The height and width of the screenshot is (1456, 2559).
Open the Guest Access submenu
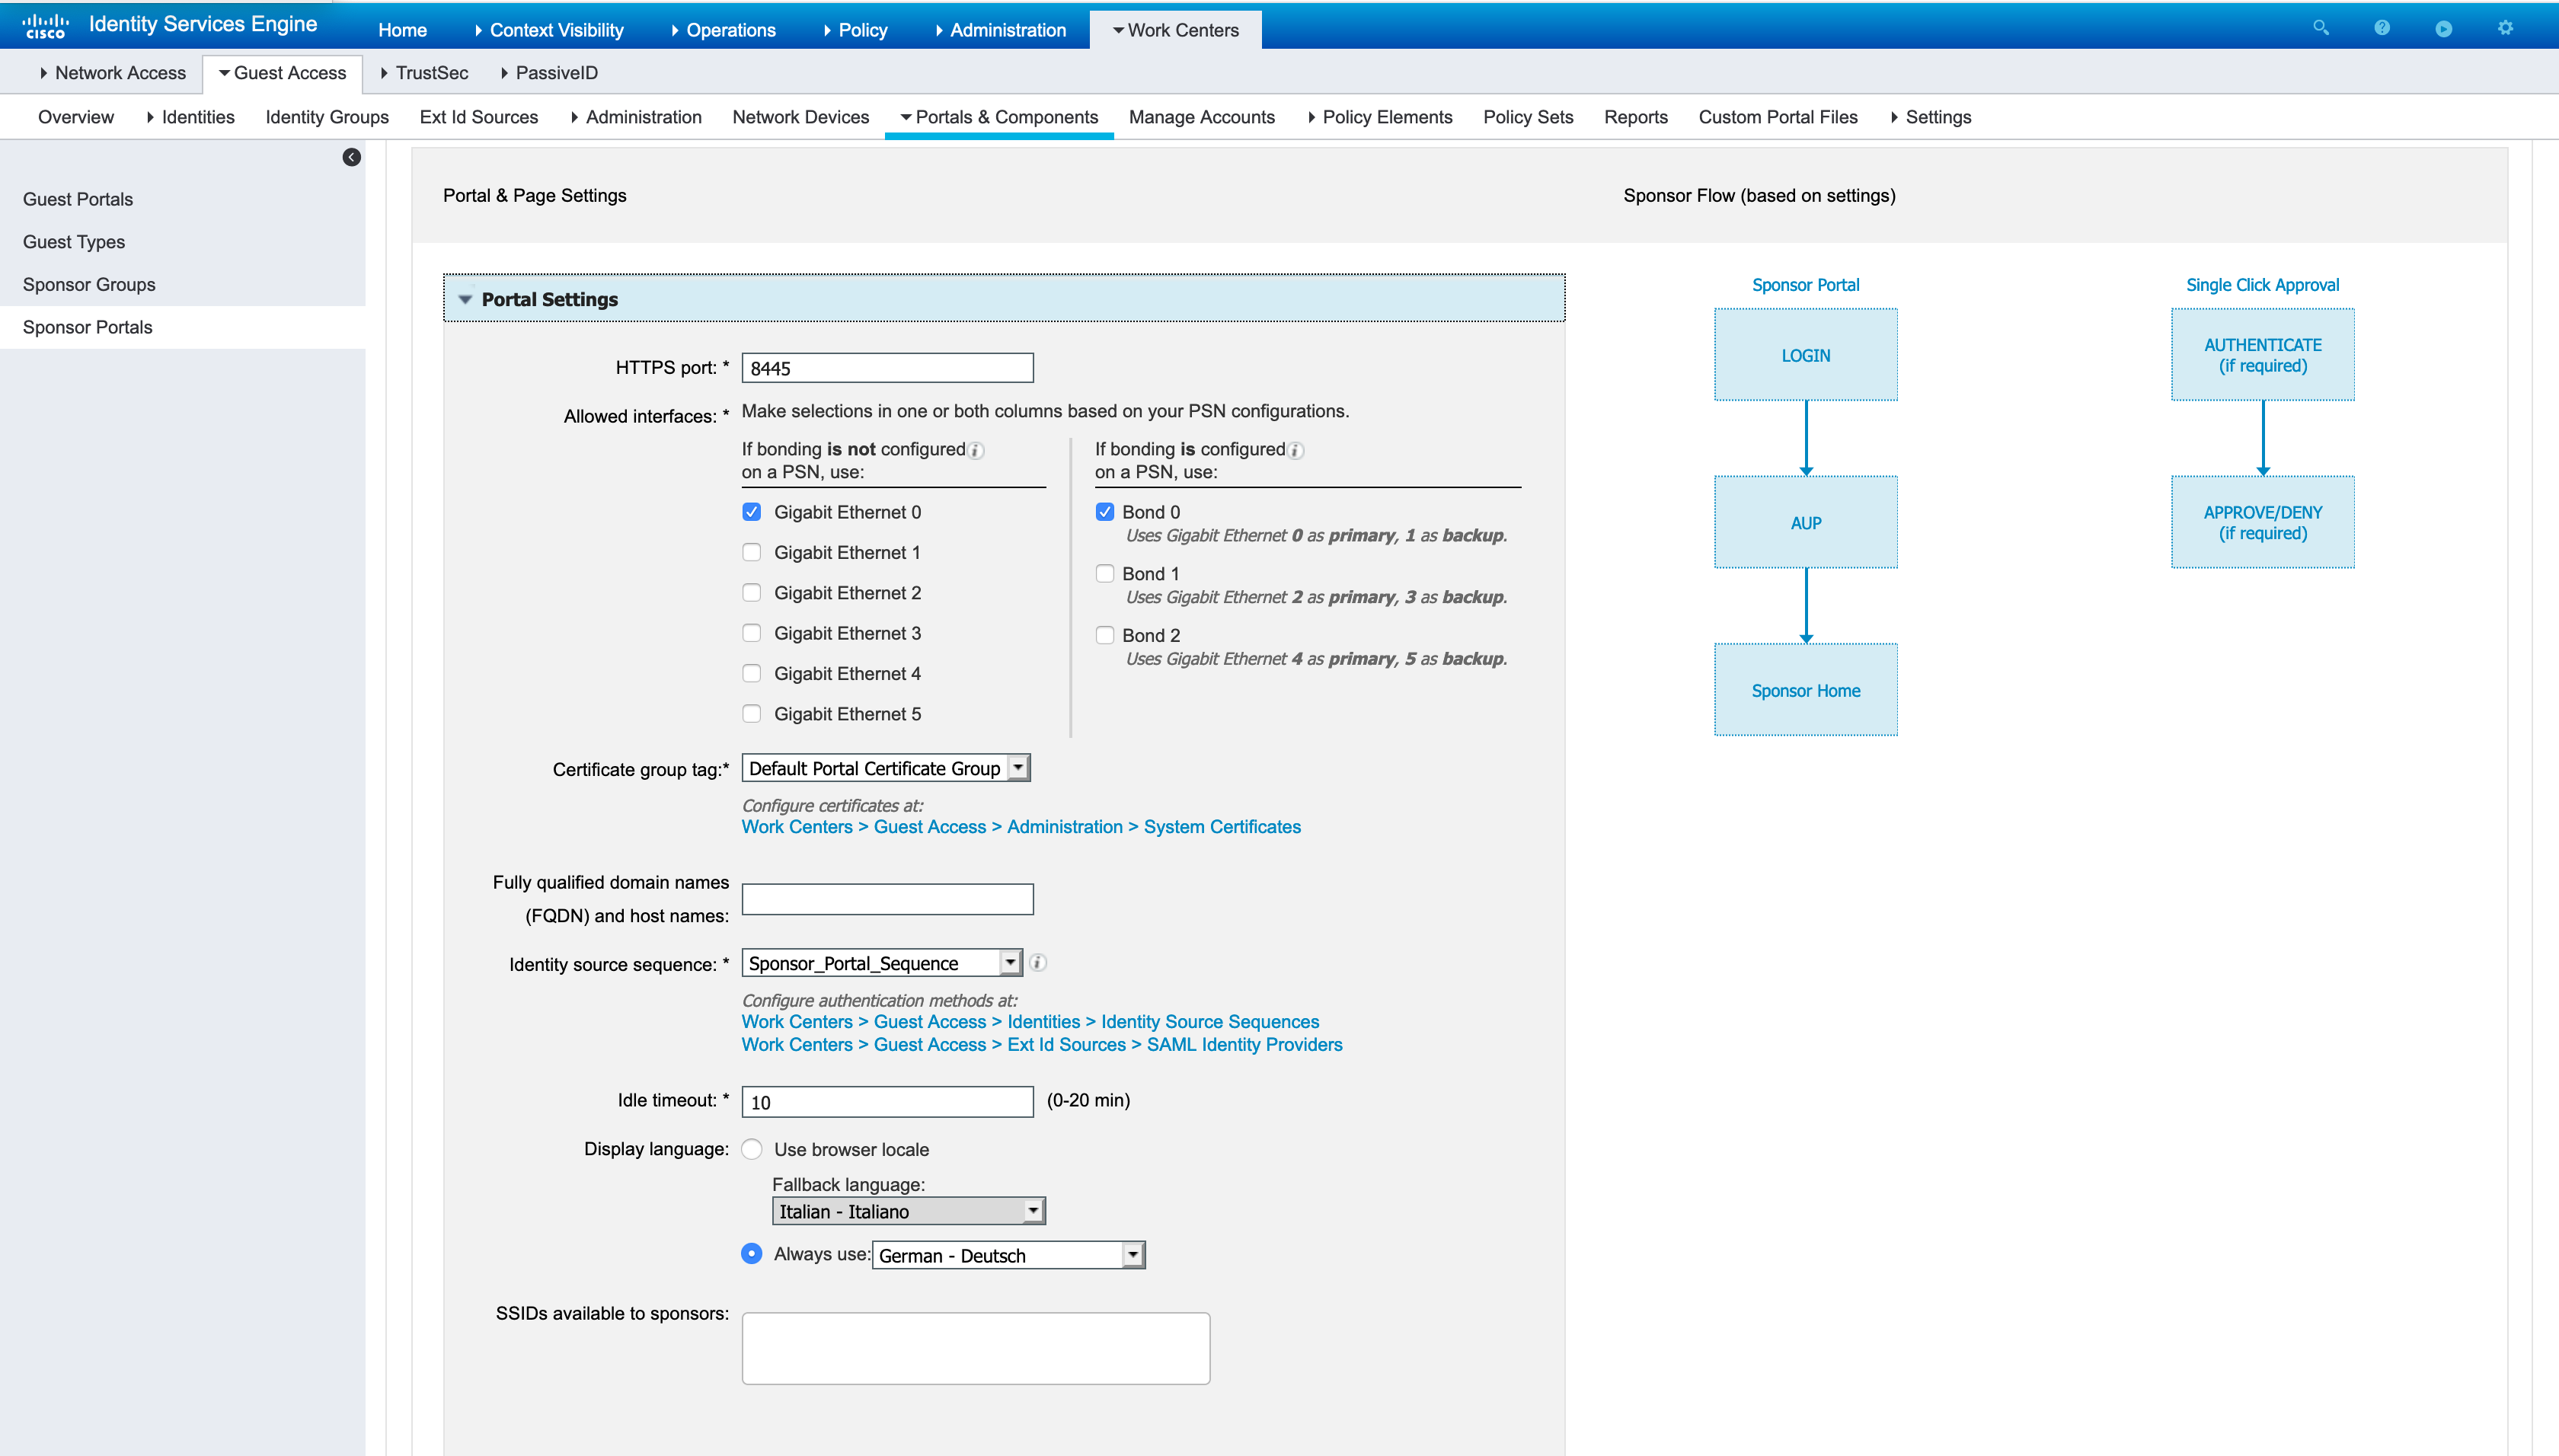282,73
